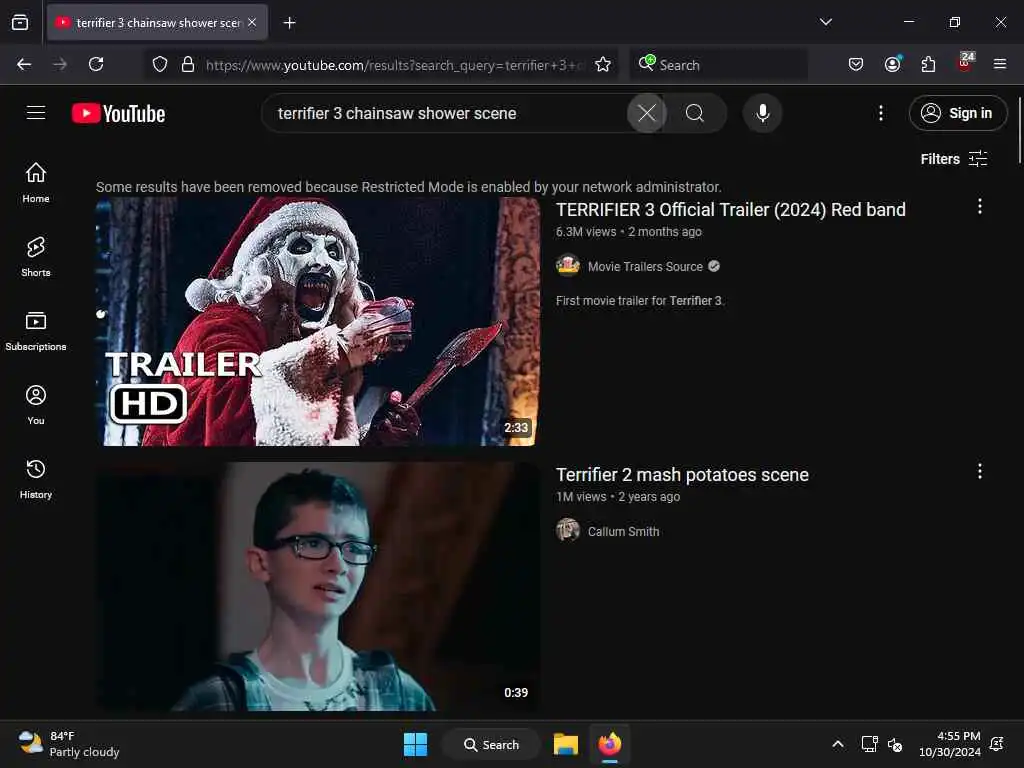
Task: Play the Terrifier 3 trailer thumbnail
Action: pos(318,322)
